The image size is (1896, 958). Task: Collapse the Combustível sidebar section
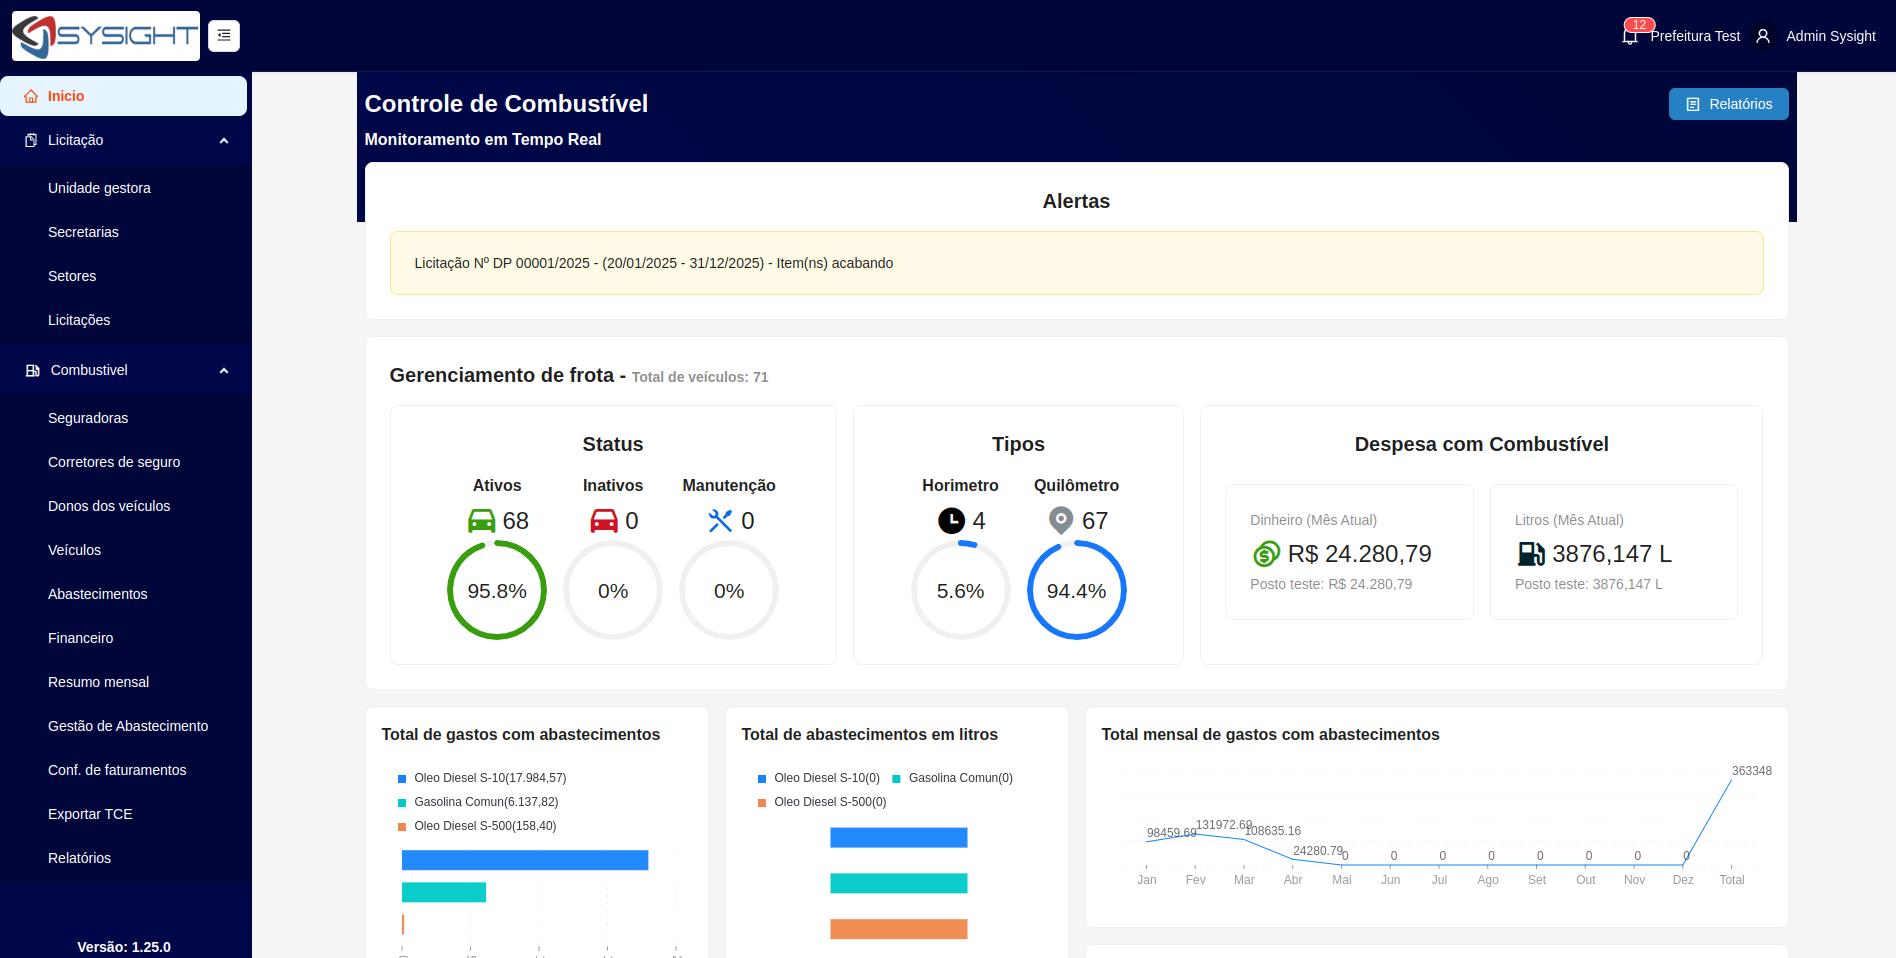(224, 371)
